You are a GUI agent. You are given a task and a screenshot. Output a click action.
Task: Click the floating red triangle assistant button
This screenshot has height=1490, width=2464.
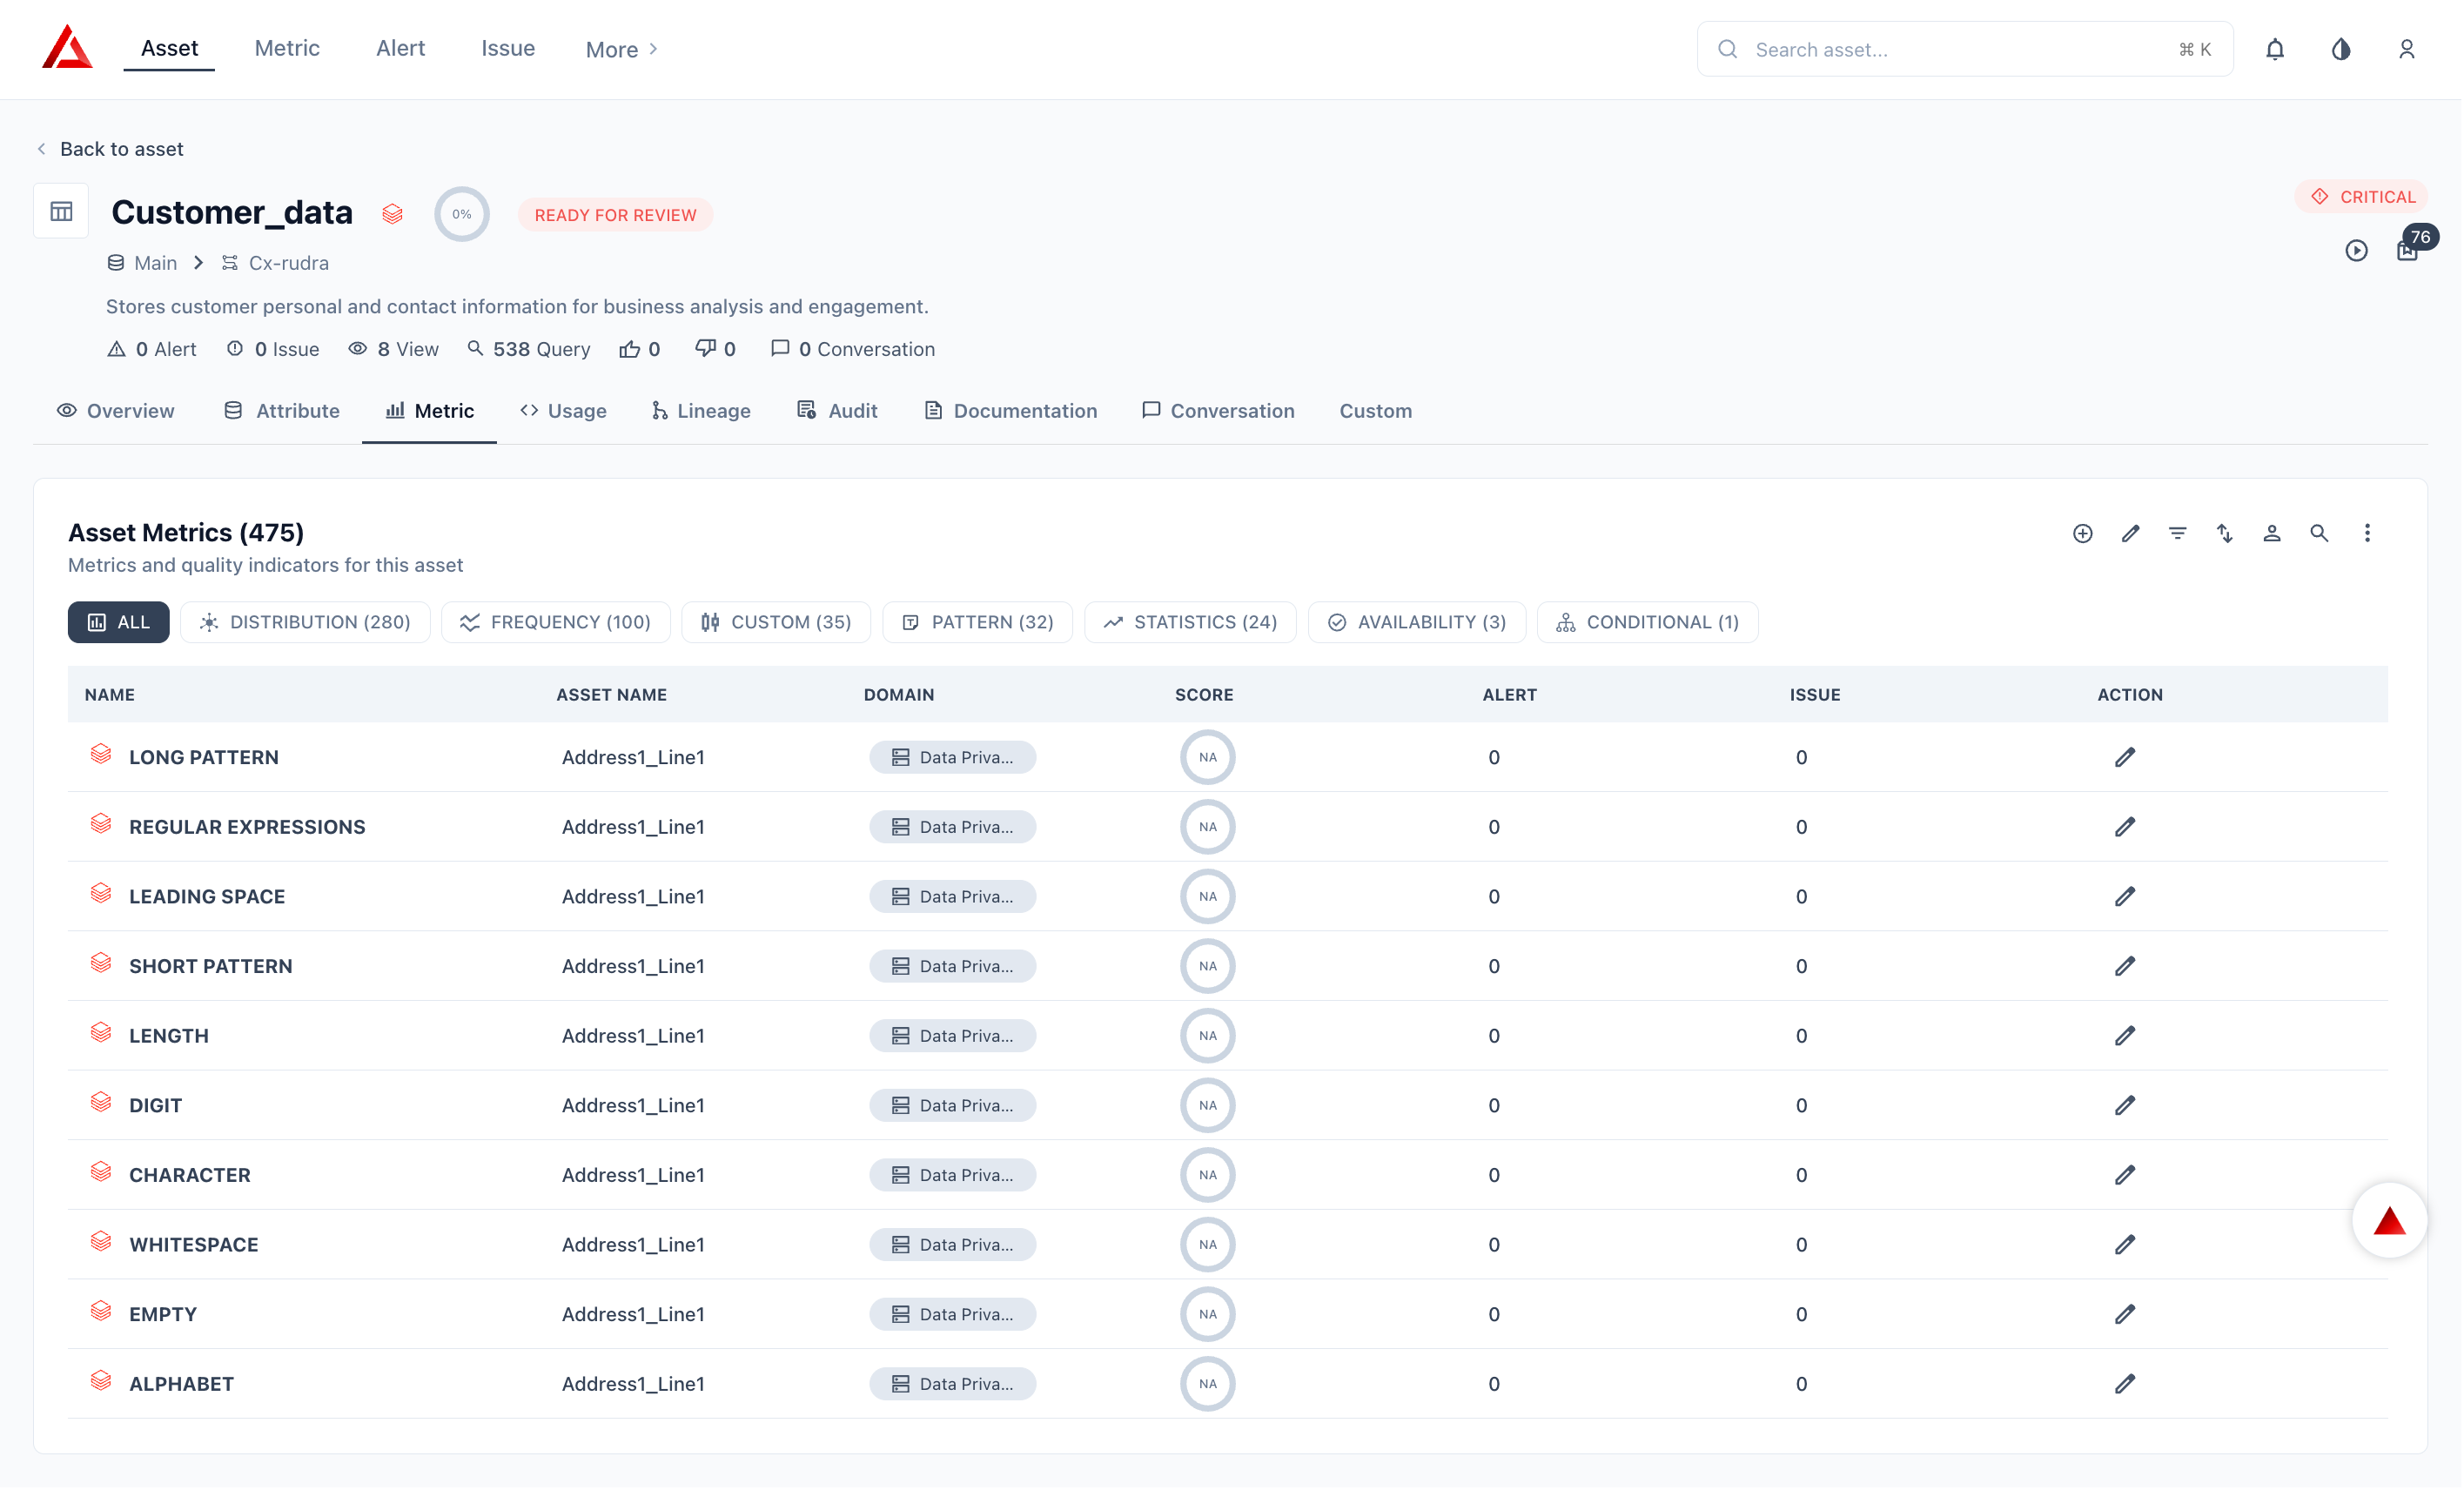[x=2392, y=1222]
